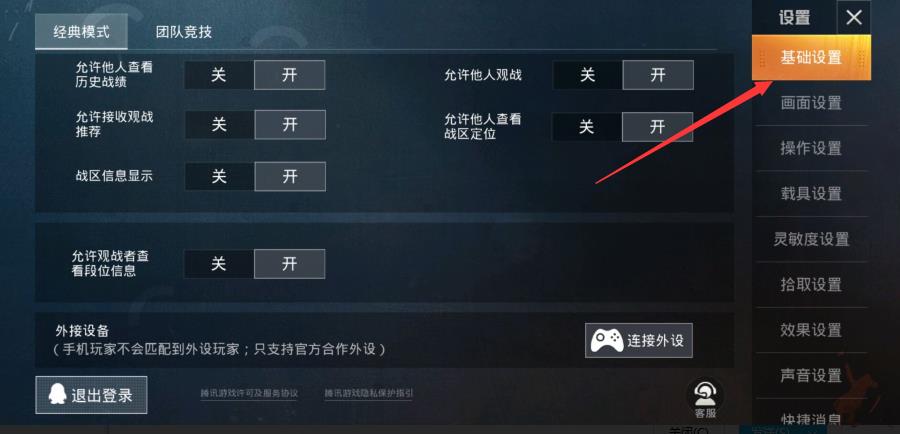Close the settings panel with X

pos(854,18)
